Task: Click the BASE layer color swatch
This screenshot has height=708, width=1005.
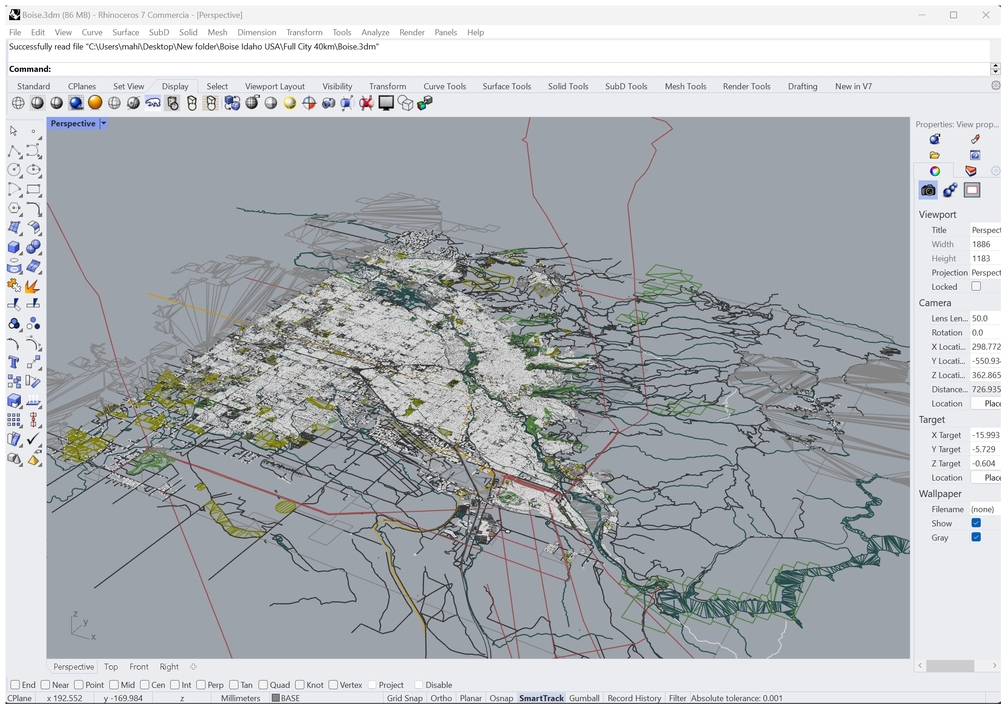Action: click(x=276, y=698)
